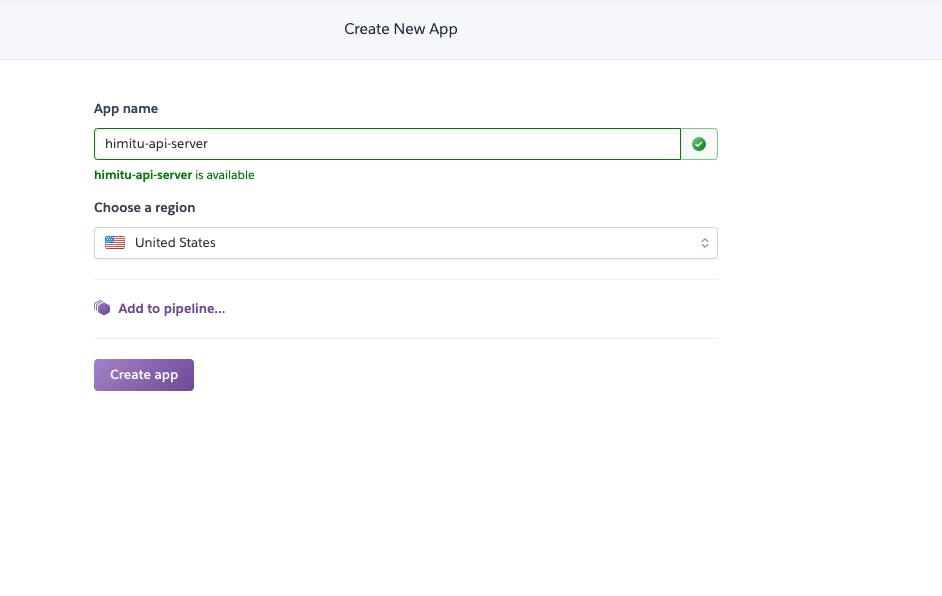This screenshot has height=596, width=942.
Task: Click the Choose a region label
Action: coord(145,207)
